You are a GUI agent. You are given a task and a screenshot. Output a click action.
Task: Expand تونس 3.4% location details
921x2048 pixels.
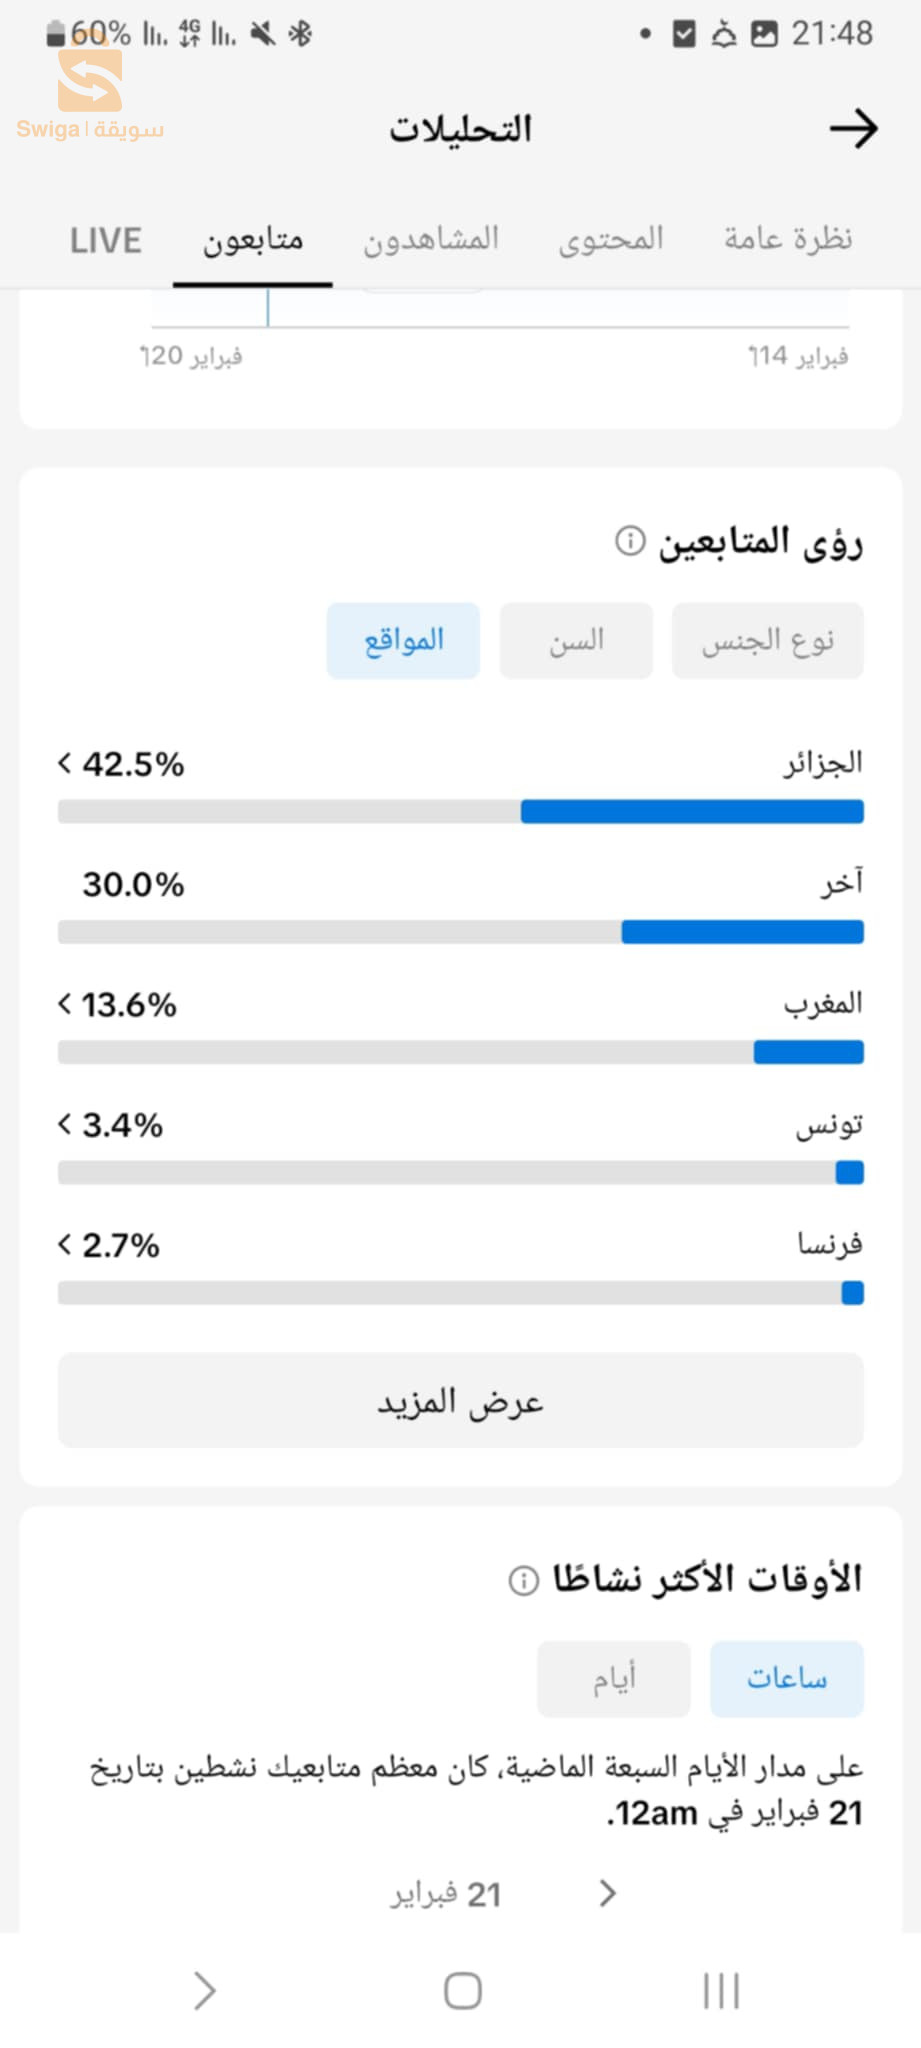[66, 1125]
